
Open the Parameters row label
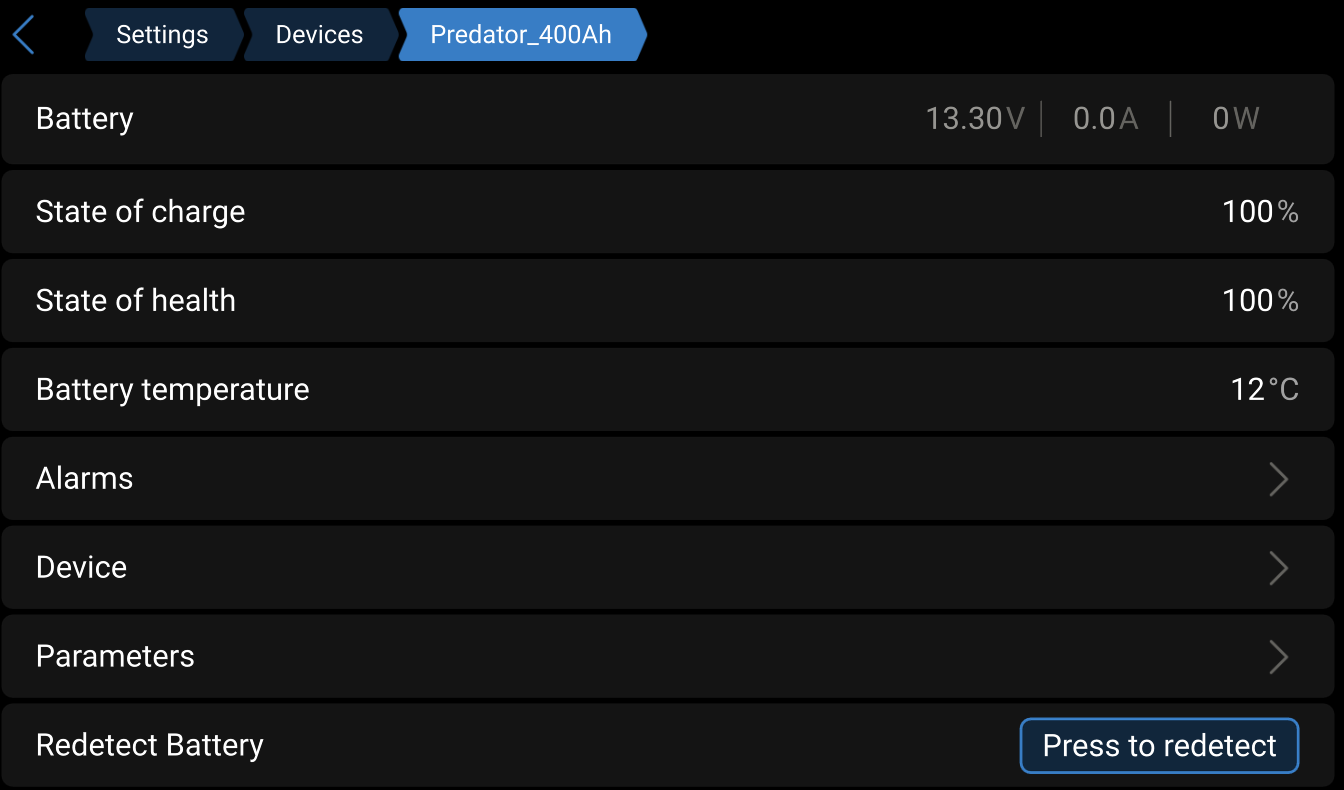tap(116, 657)
